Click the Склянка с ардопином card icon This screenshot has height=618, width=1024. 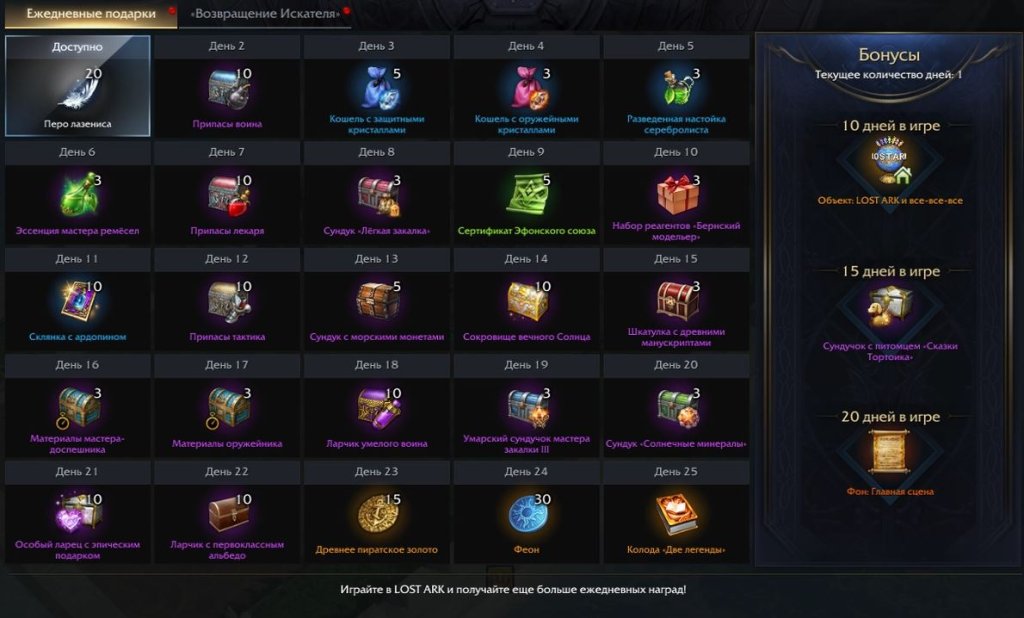pyautogui.click(x=78, y=301)
